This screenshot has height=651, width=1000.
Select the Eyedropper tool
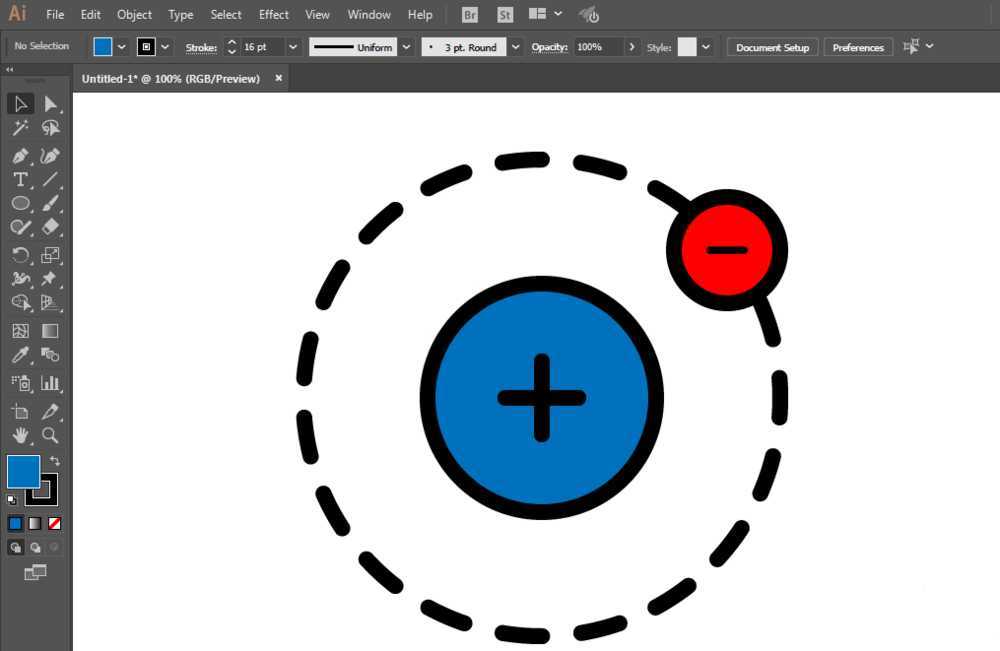[x=20, y=355]
